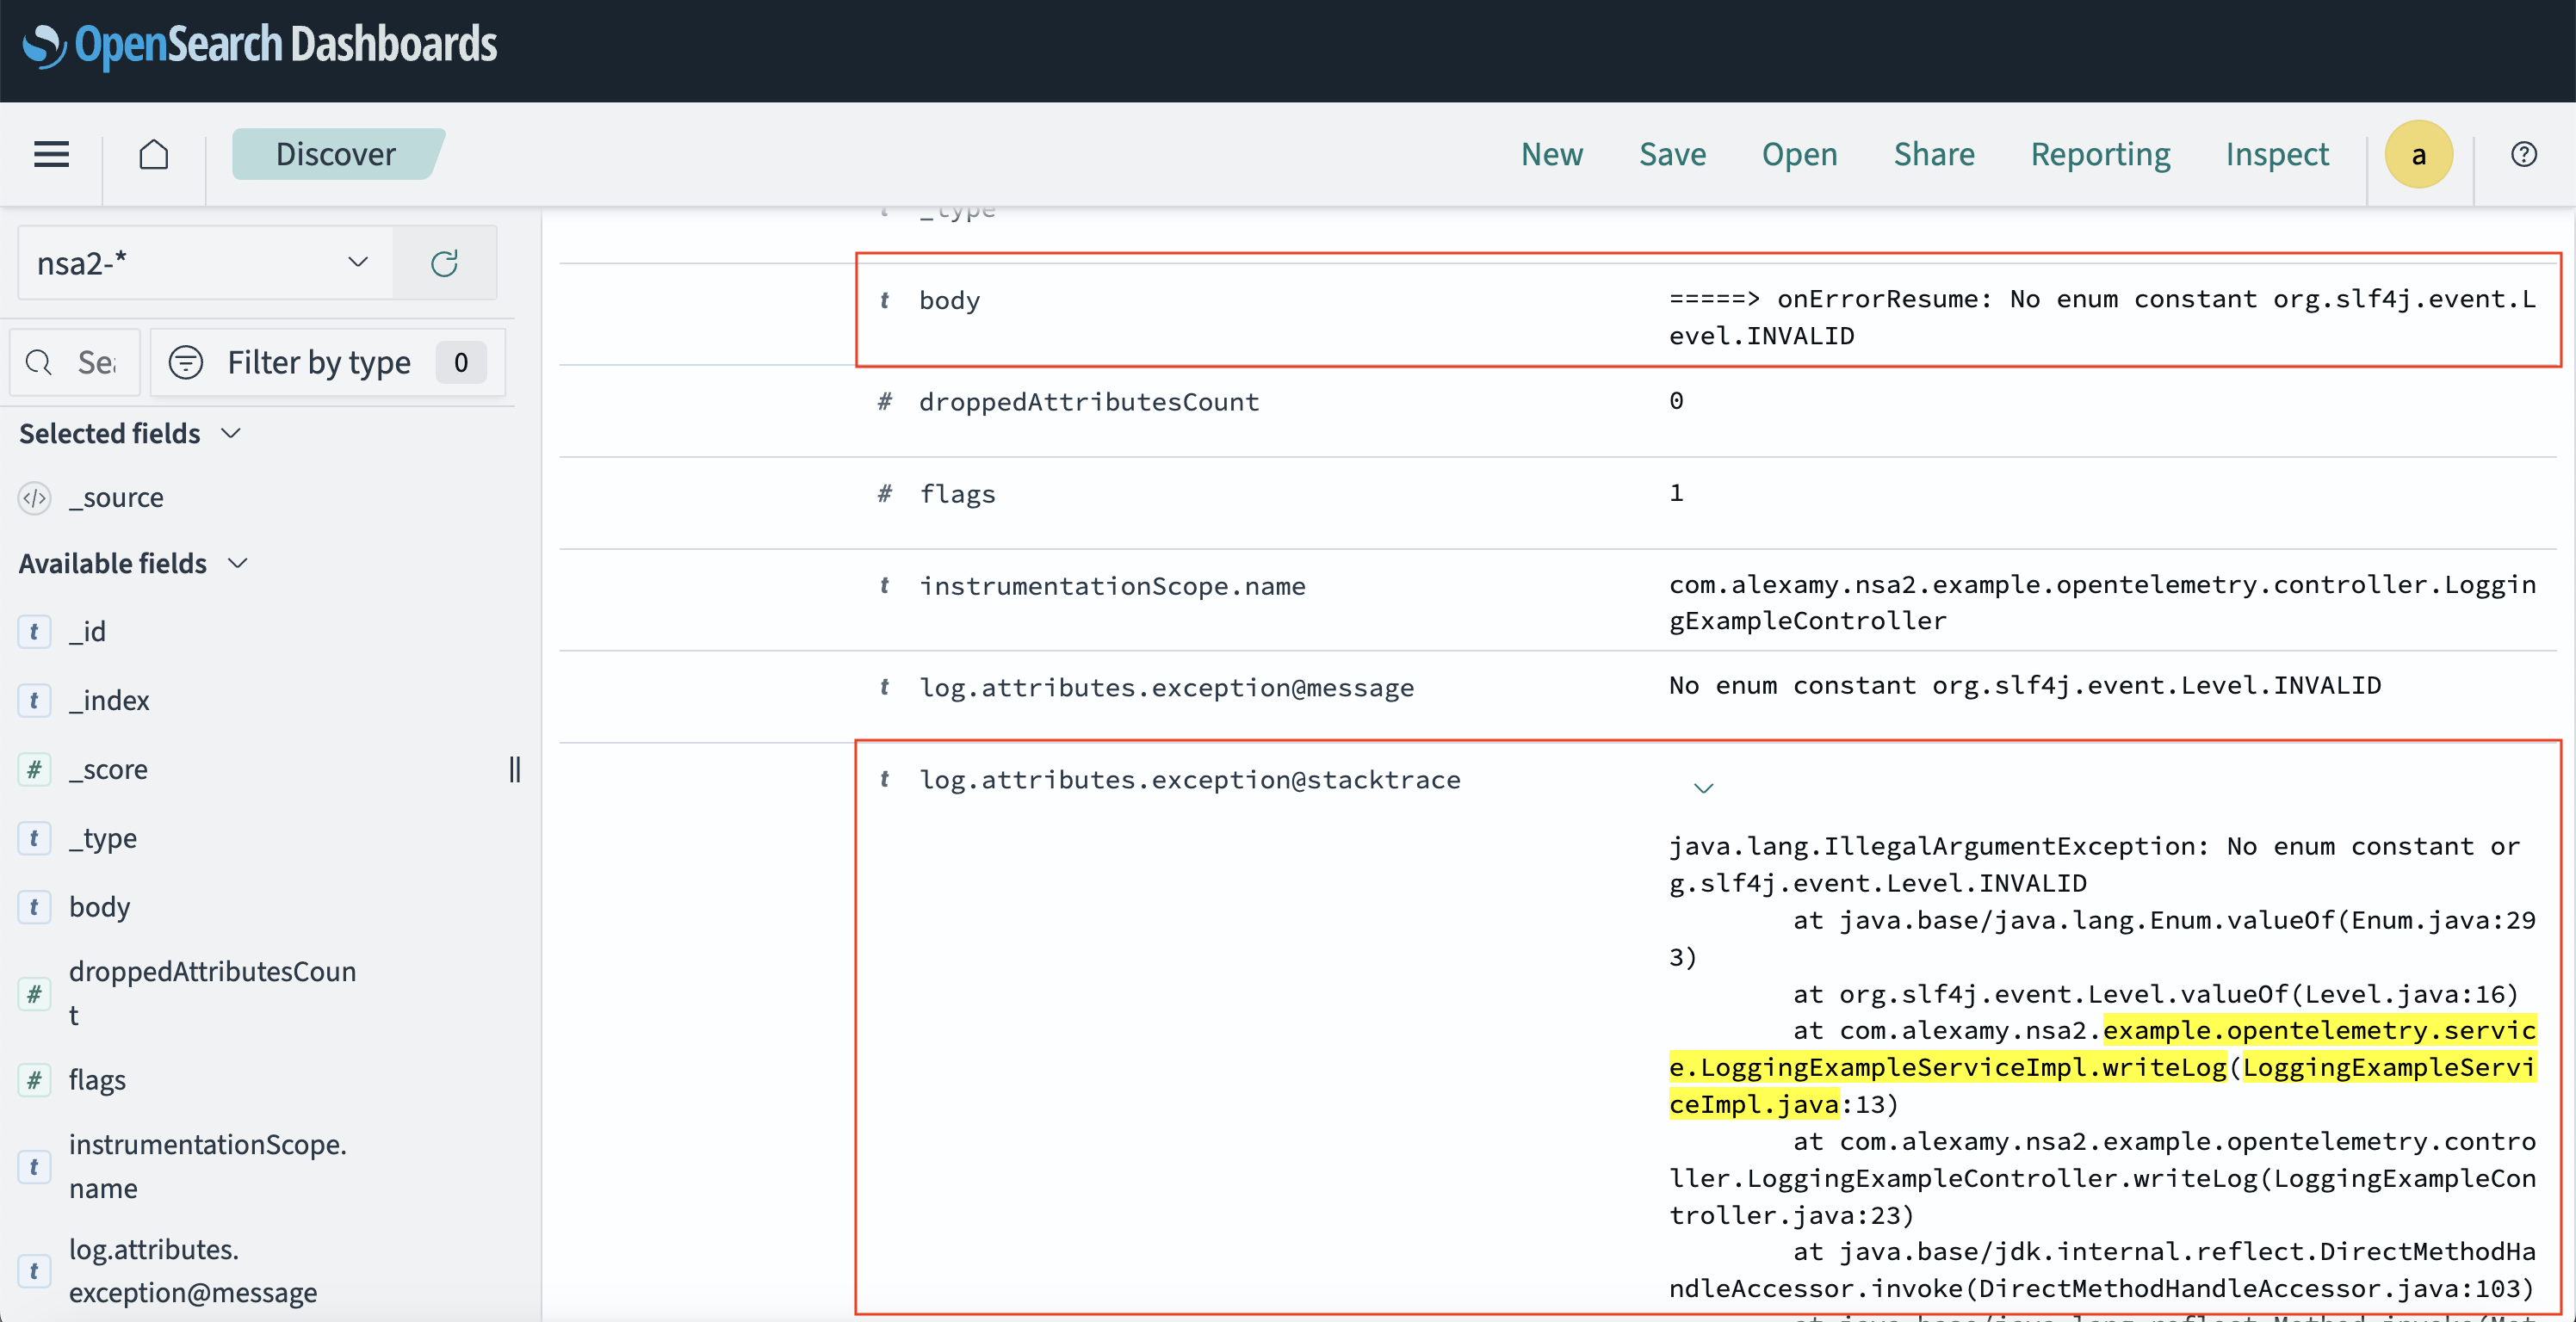Image resolution: width=2576 pixels, height=1322 pixels.
Task: Click the number icon of droppedAttributesCount row
Action: (x=884, y=402)
